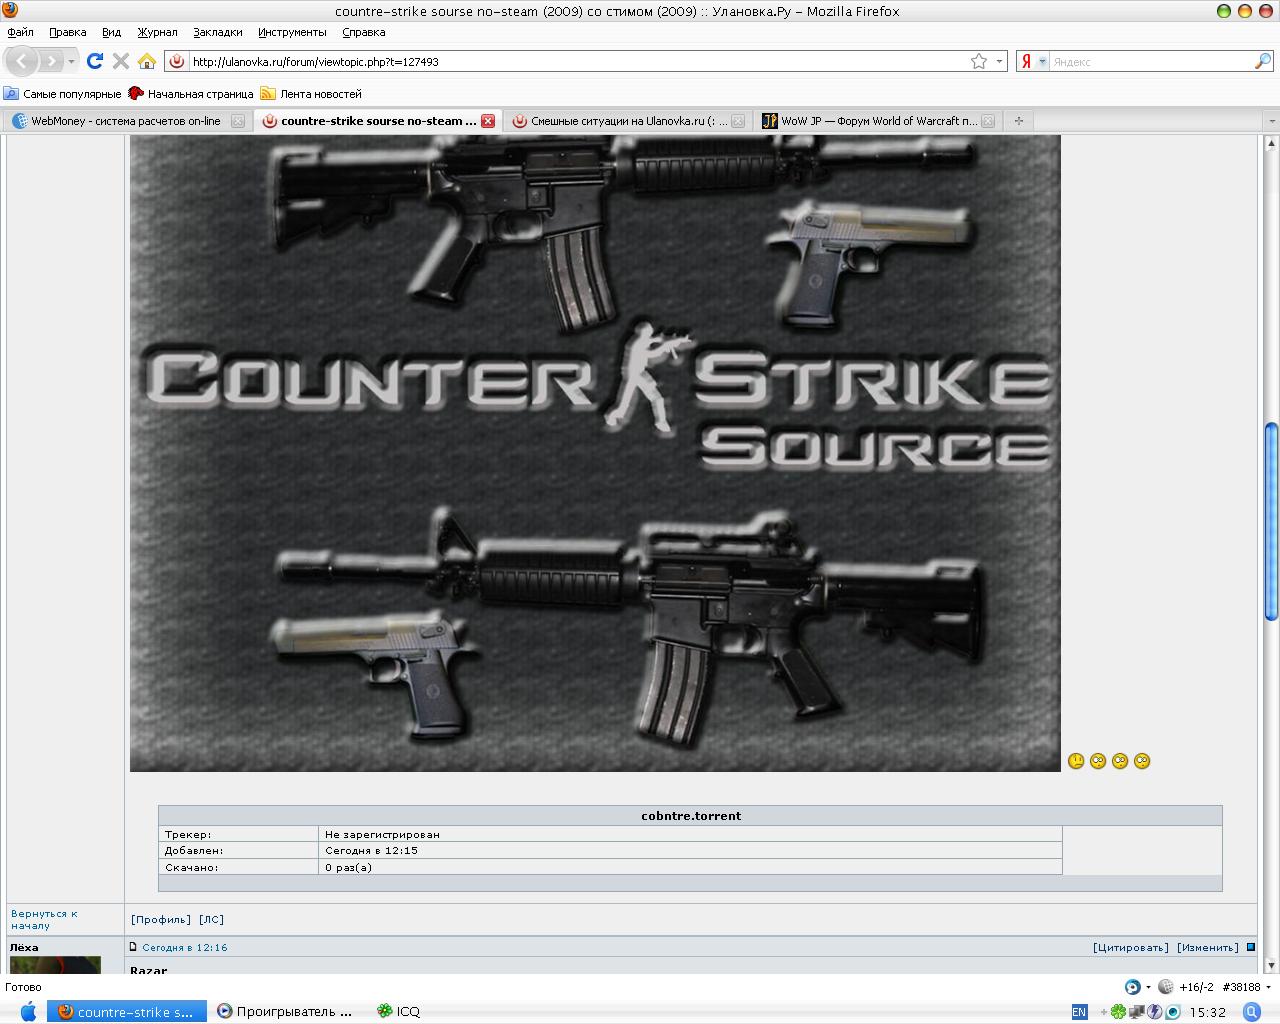Click the vertical page scrollbar thumb
Image resolution: width=1280 pixels, height=1024 pixels.
click(x=1271, y=520)
